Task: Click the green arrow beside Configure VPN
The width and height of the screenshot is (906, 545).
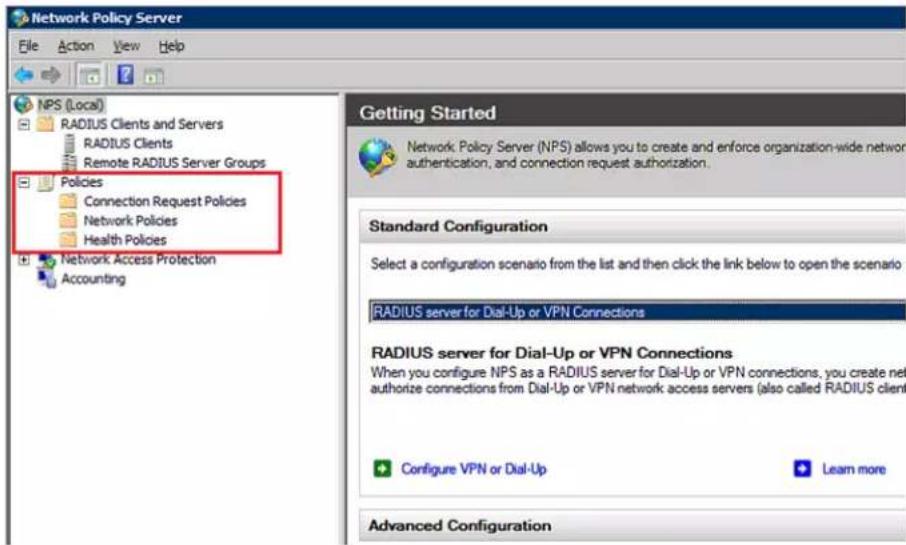Action: click(x=382, y=468)
